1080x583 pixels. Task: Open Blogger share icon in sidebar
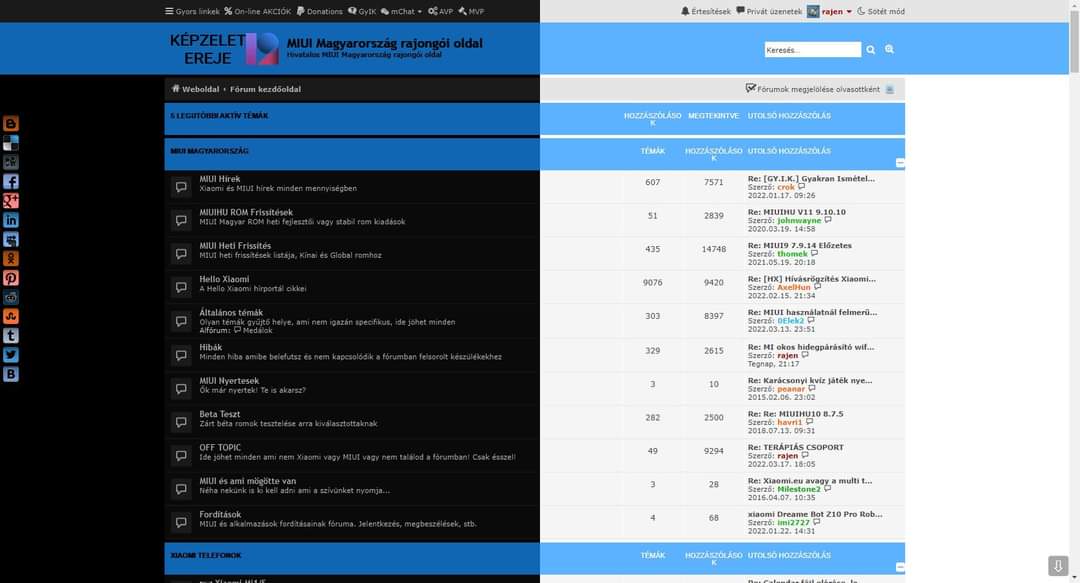(10, 123)
